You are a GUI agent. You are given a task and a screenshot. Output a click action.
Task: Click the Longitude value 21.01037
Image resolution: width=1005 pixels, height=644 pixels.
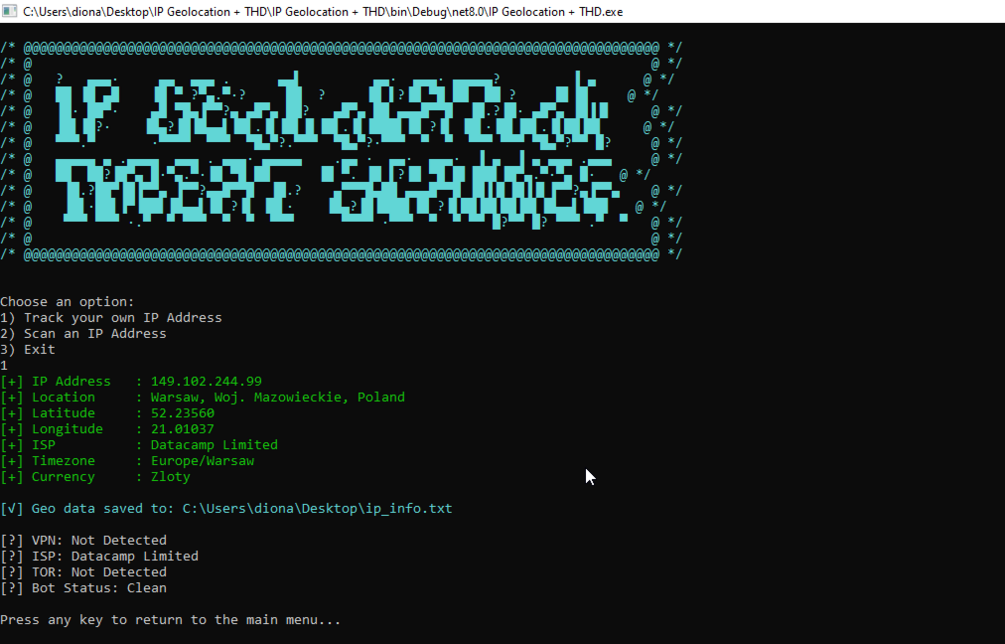pyautogui.click(x=183, y=429)
